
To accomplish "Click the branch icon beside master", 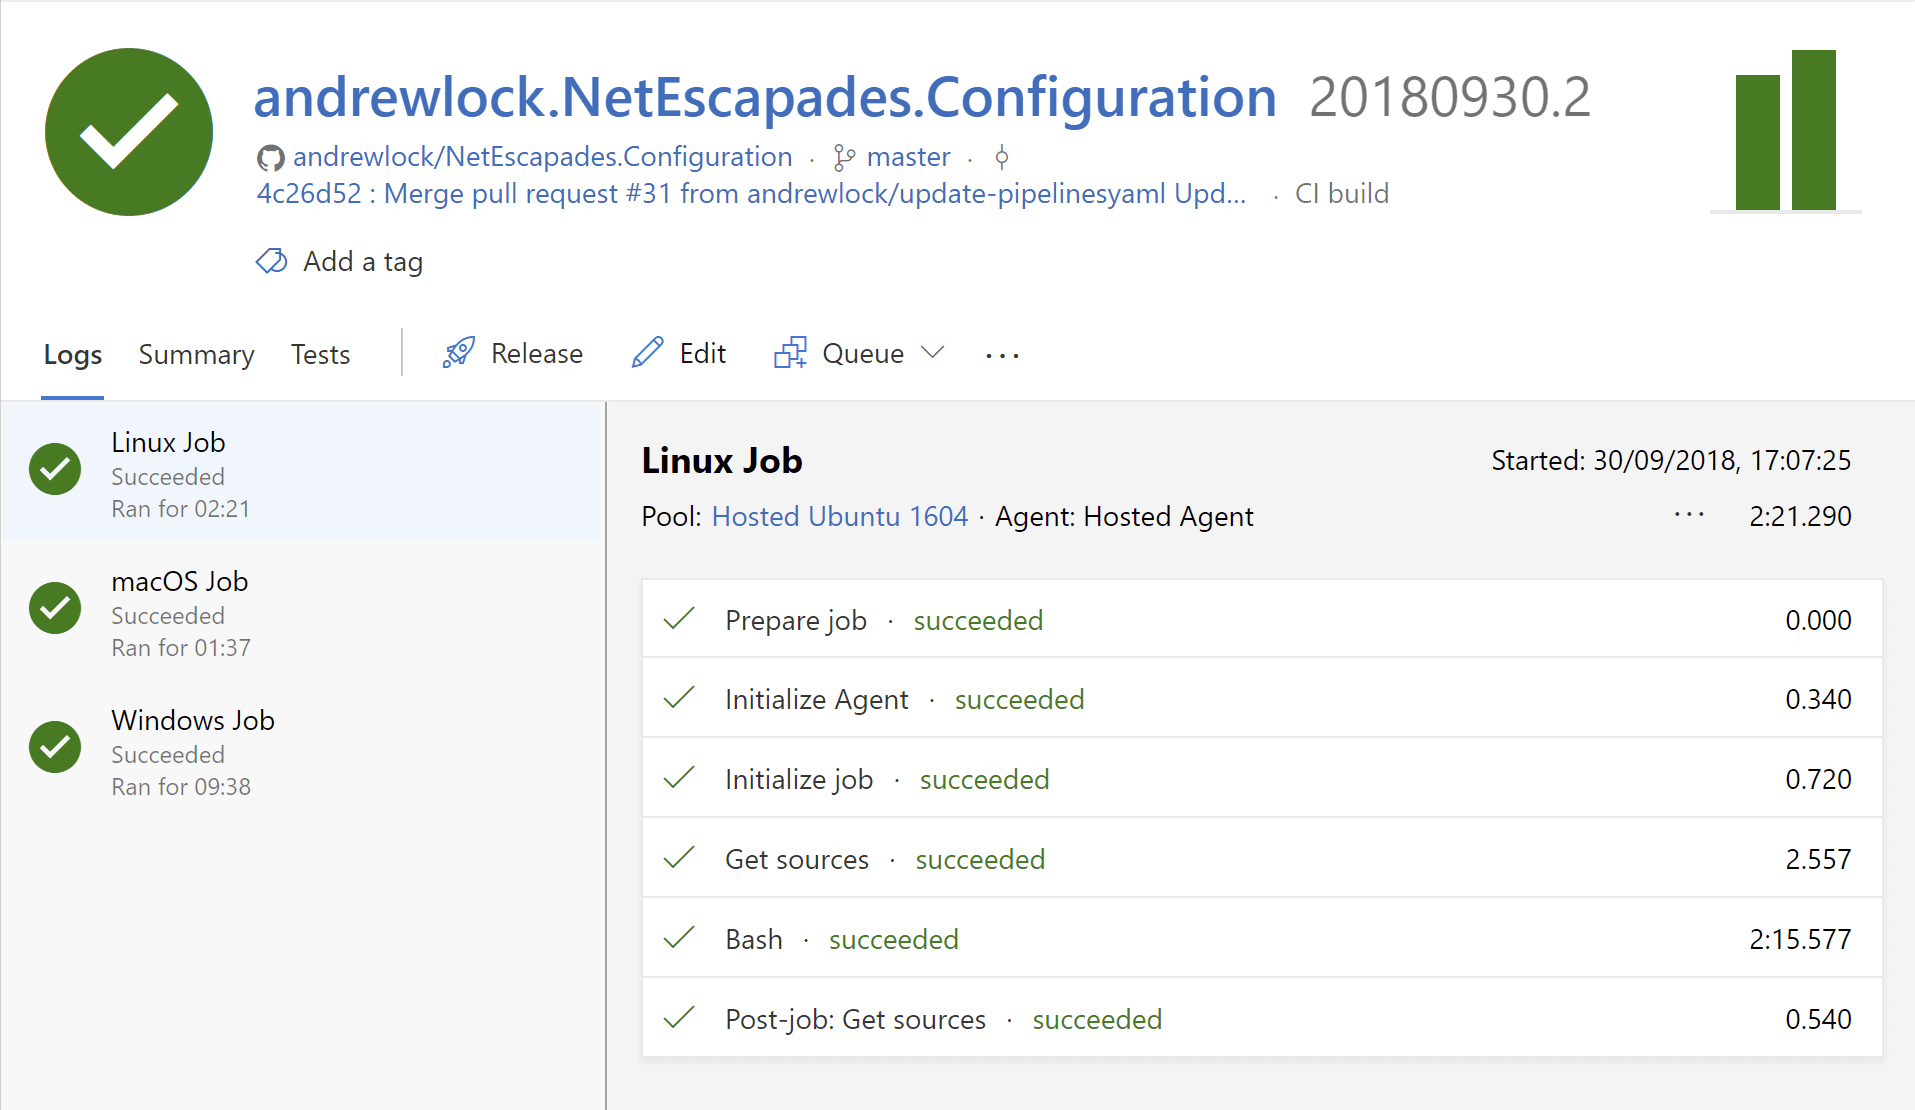I will pyautogui.click(x=845, y=158).
